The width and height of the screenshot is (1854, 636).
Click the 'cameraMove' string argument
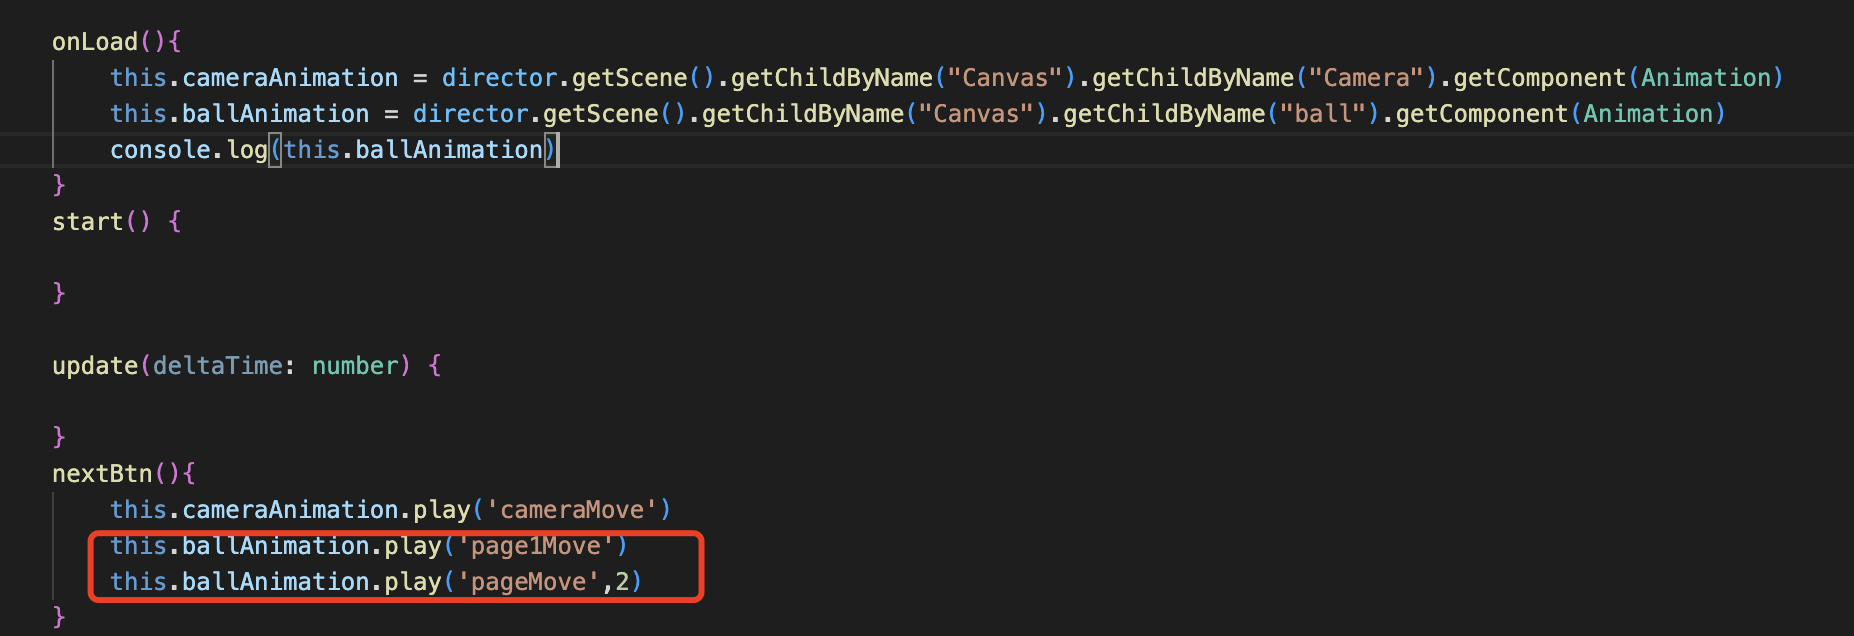572,510
